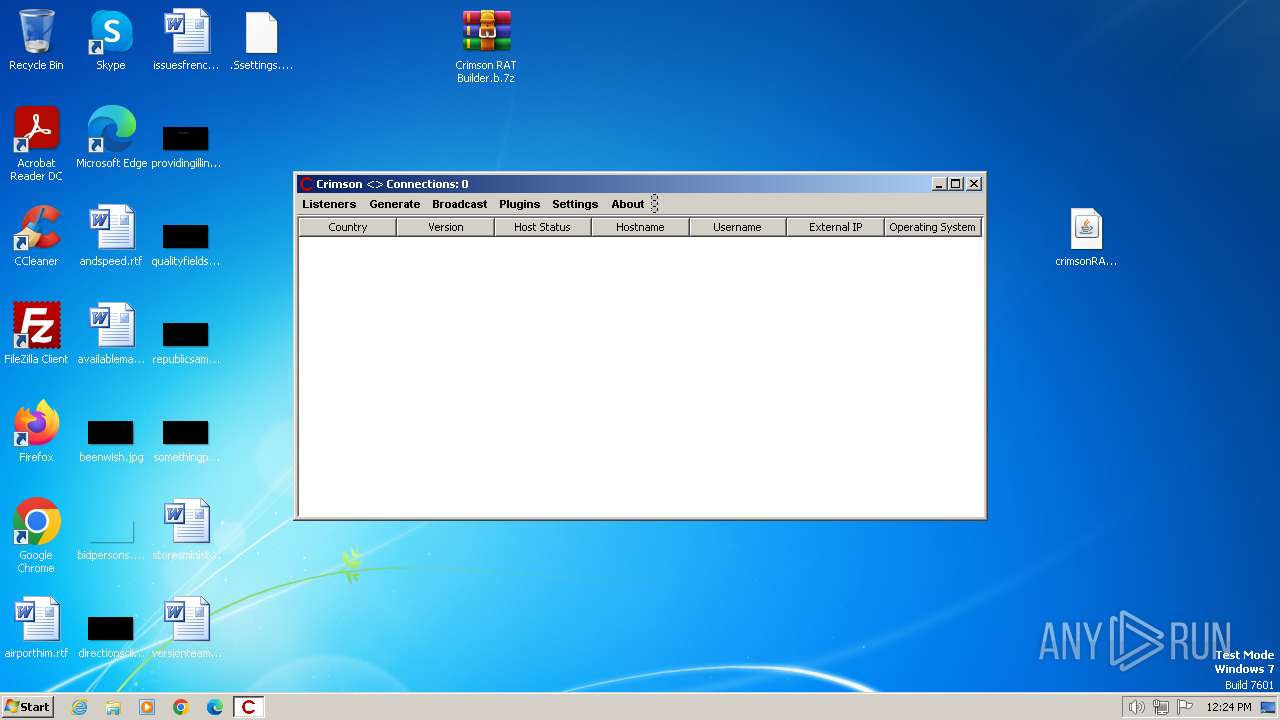Select the Skype desktop shortcut
Screen dimensions: 1280x720
(111, 40)
